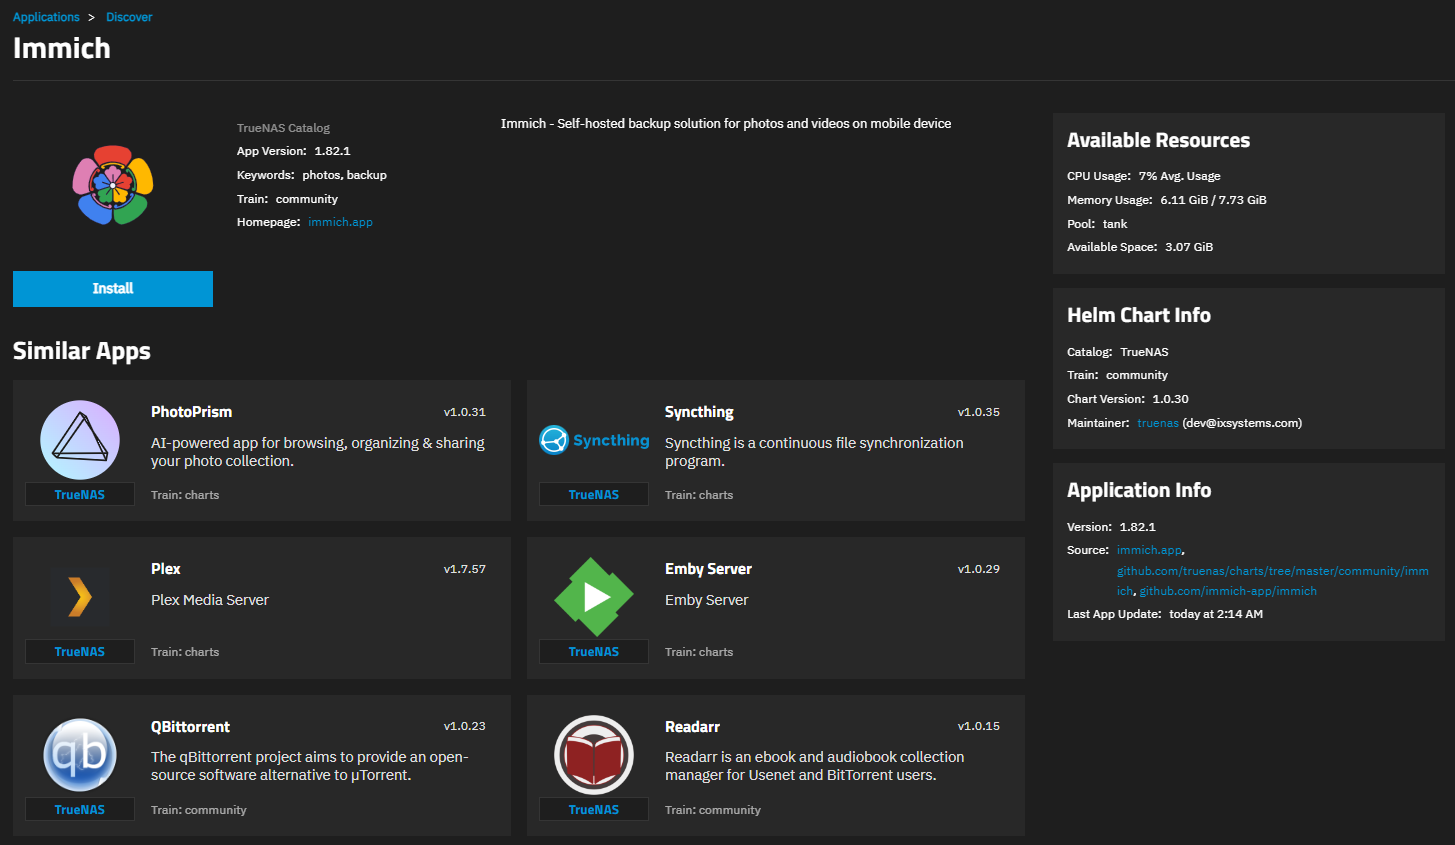The image size is (1455, 845).
Task: Open the github.com/truenas/charts source link
Action: coord(1272,571)
